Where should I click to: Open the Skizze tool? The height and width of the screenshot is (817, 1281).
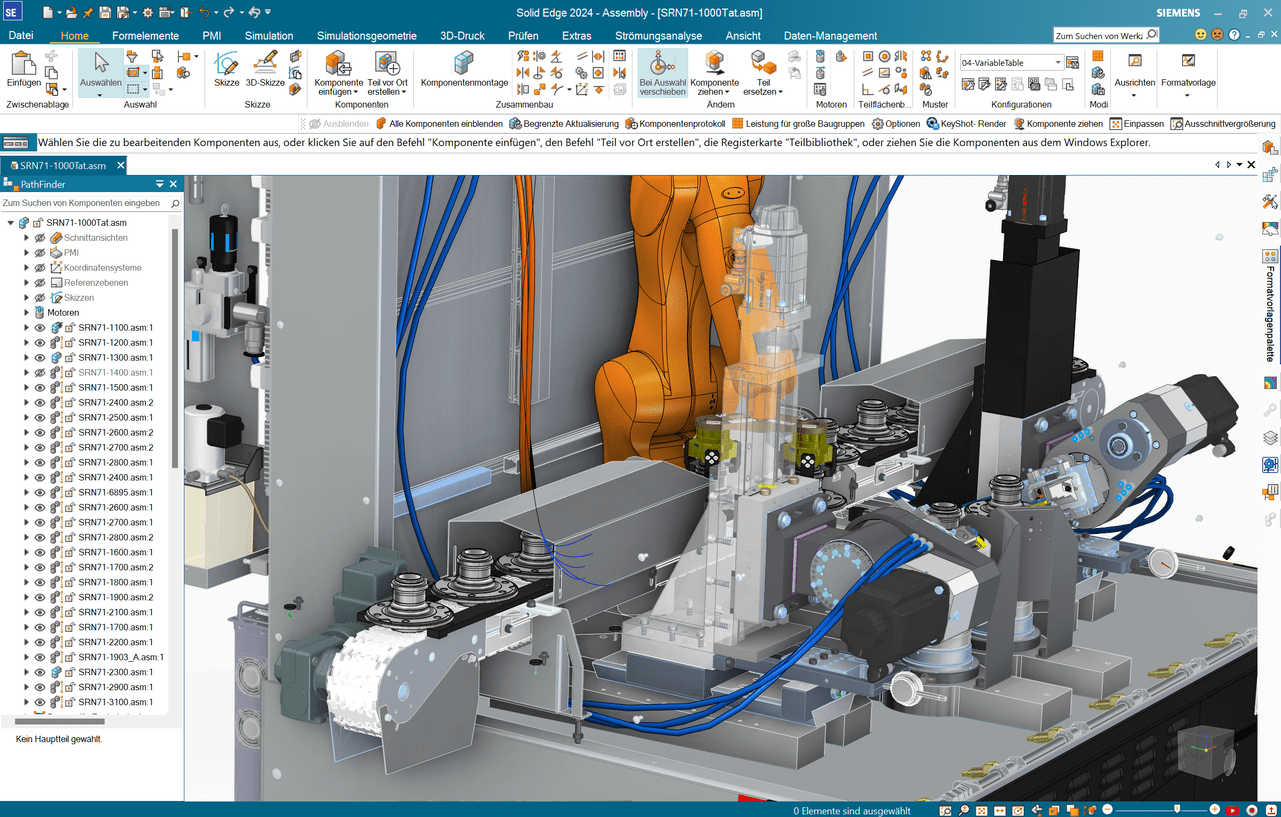(x=227, y=72)
